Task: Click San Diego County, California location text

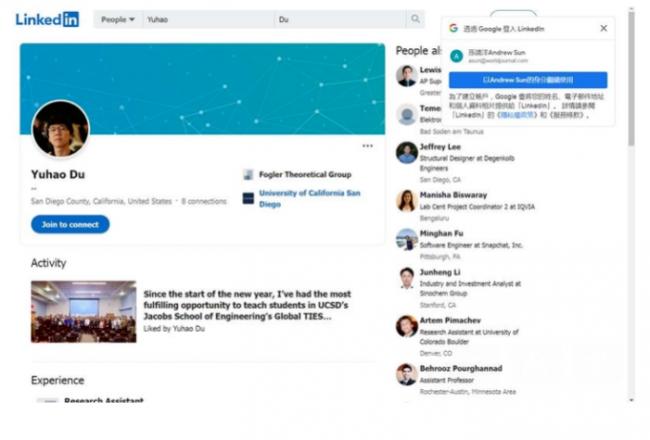Action: coord(101,202)
